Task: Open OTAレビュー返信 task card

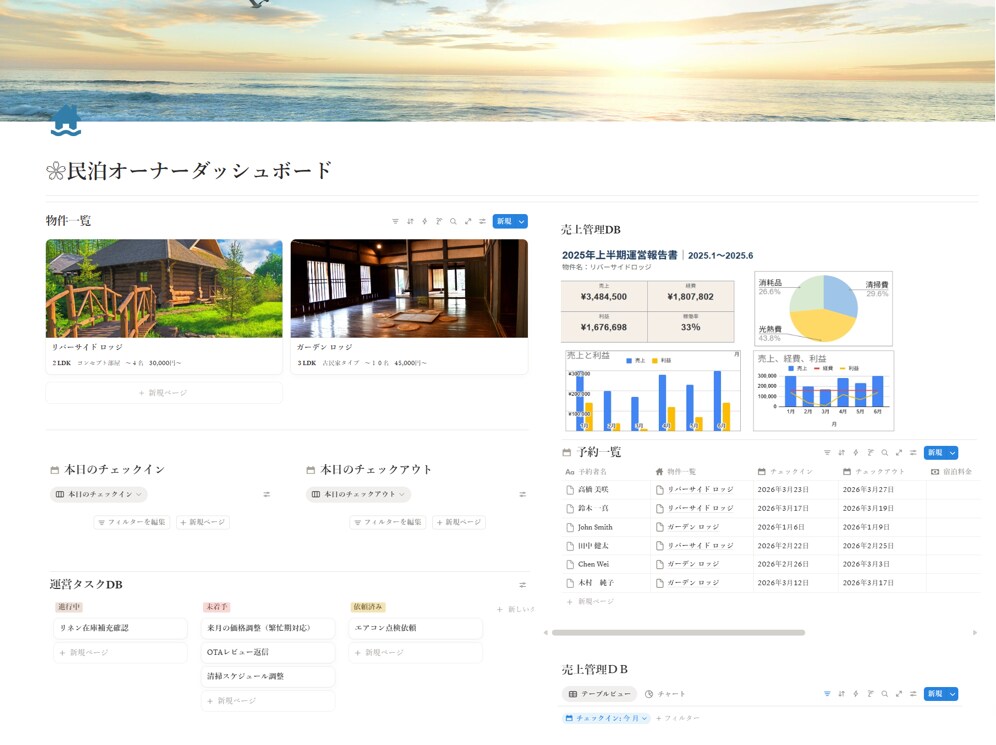Action: [267, 652]
